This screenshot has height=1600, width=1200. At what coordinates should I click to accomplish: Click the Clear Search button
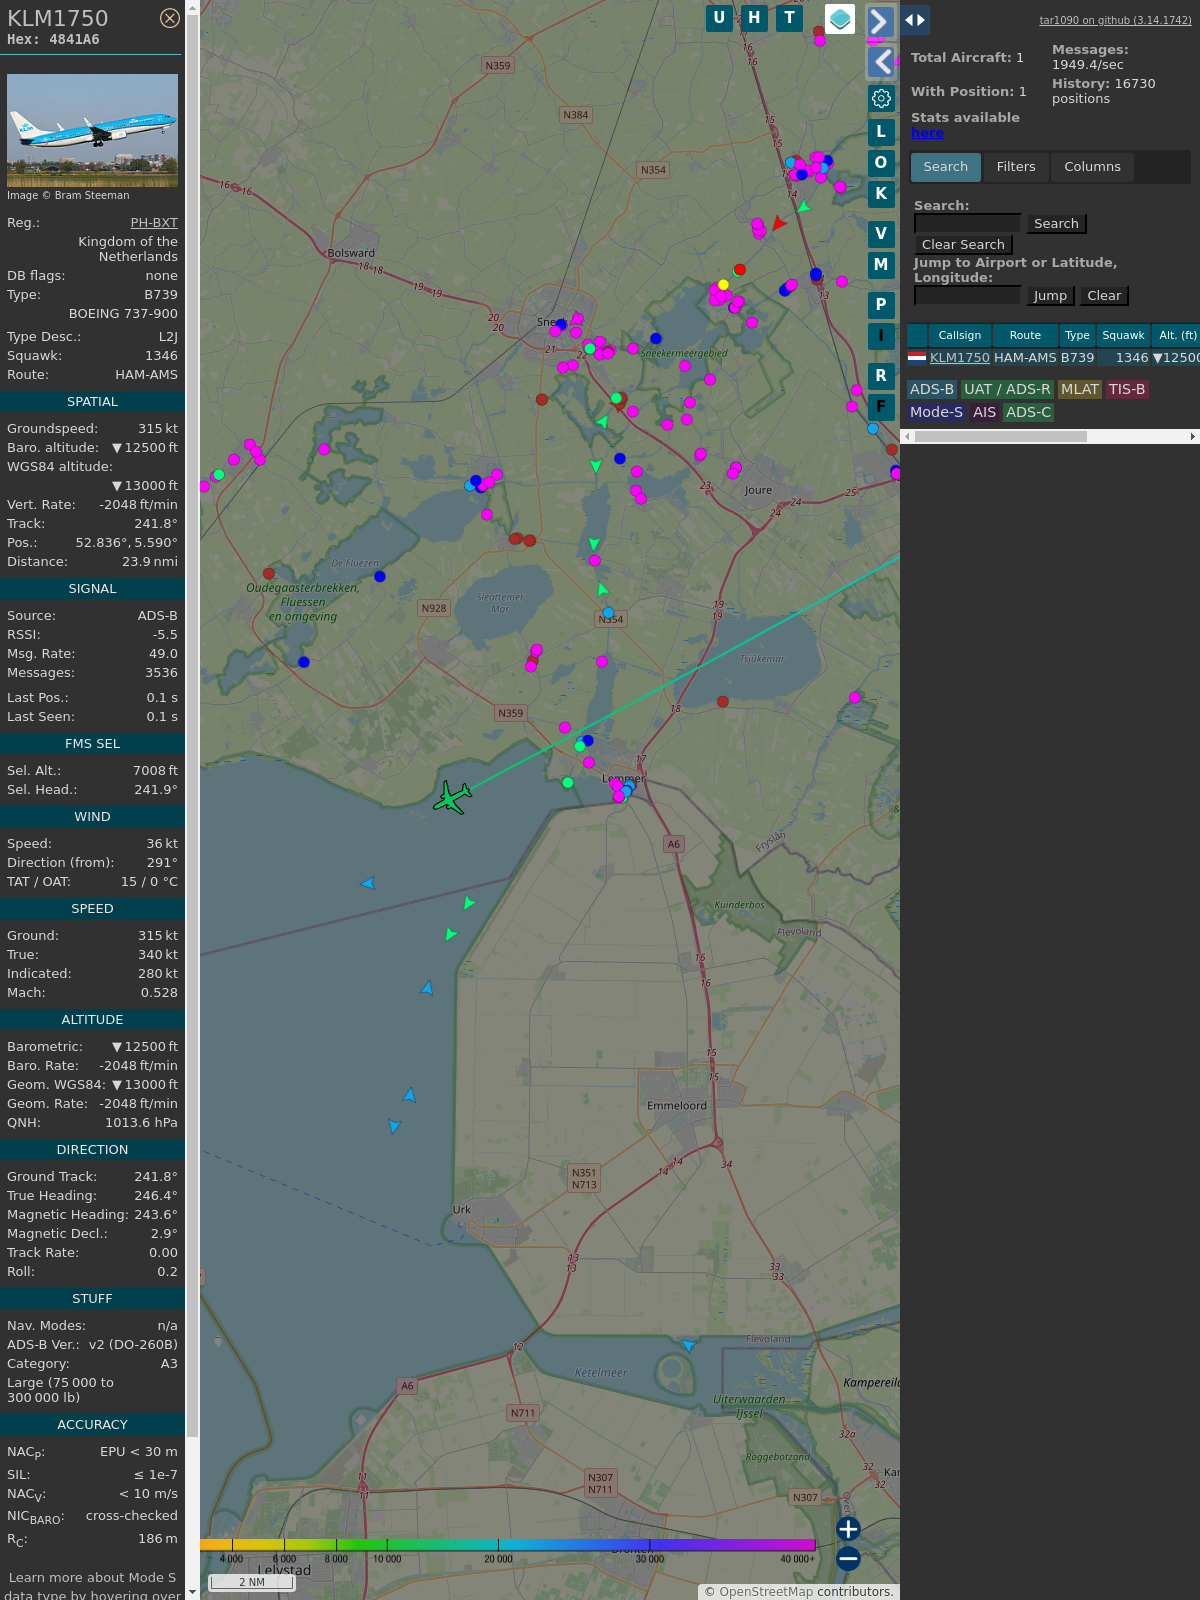click(963, 245)
